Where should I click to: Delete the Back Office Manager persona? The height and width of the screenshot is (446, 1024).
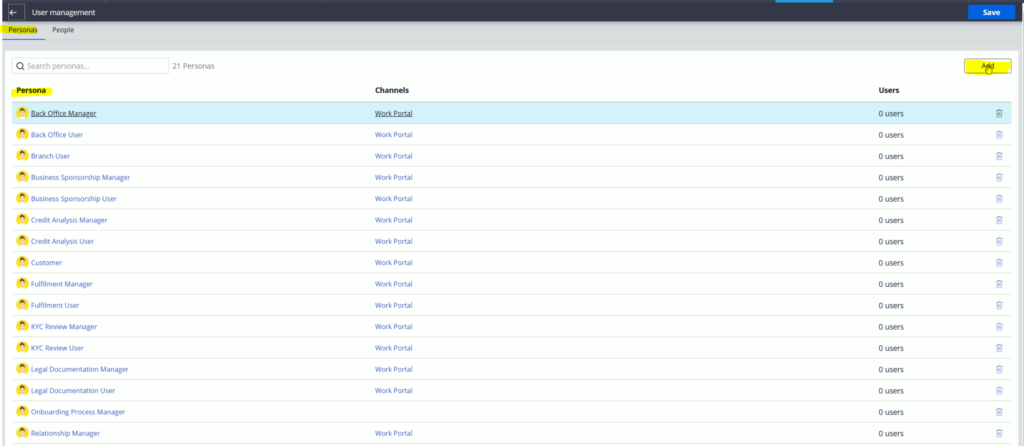pyautogui.click(x=998, y=113)
